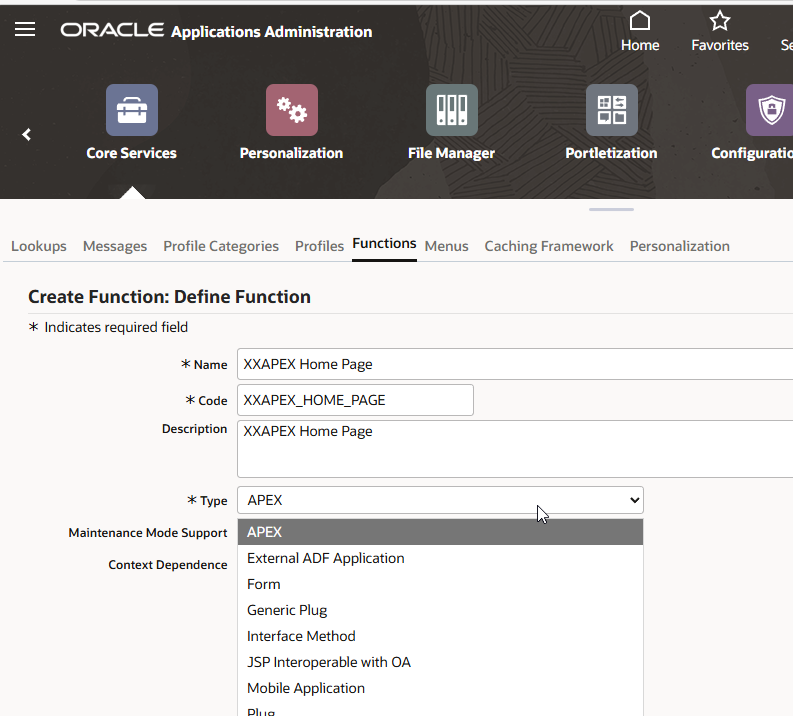Collapse the Type dropdown

click(440, 500)
